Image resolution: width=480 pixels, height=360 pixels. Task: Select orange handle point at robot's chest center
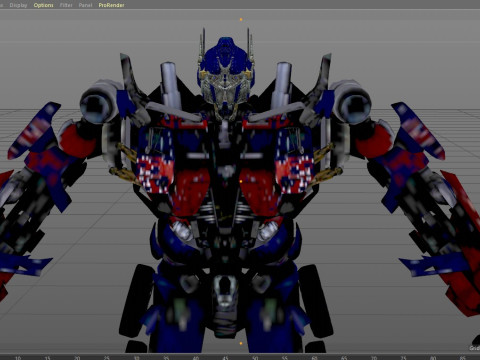[241, 181]
